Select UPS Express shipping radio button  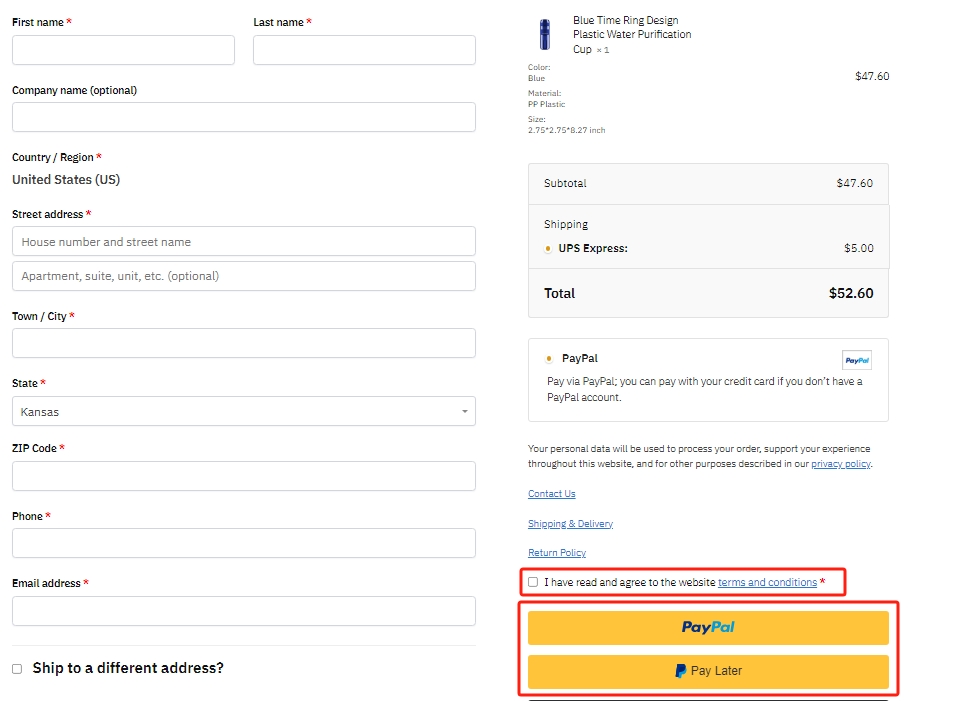point(548,249)
